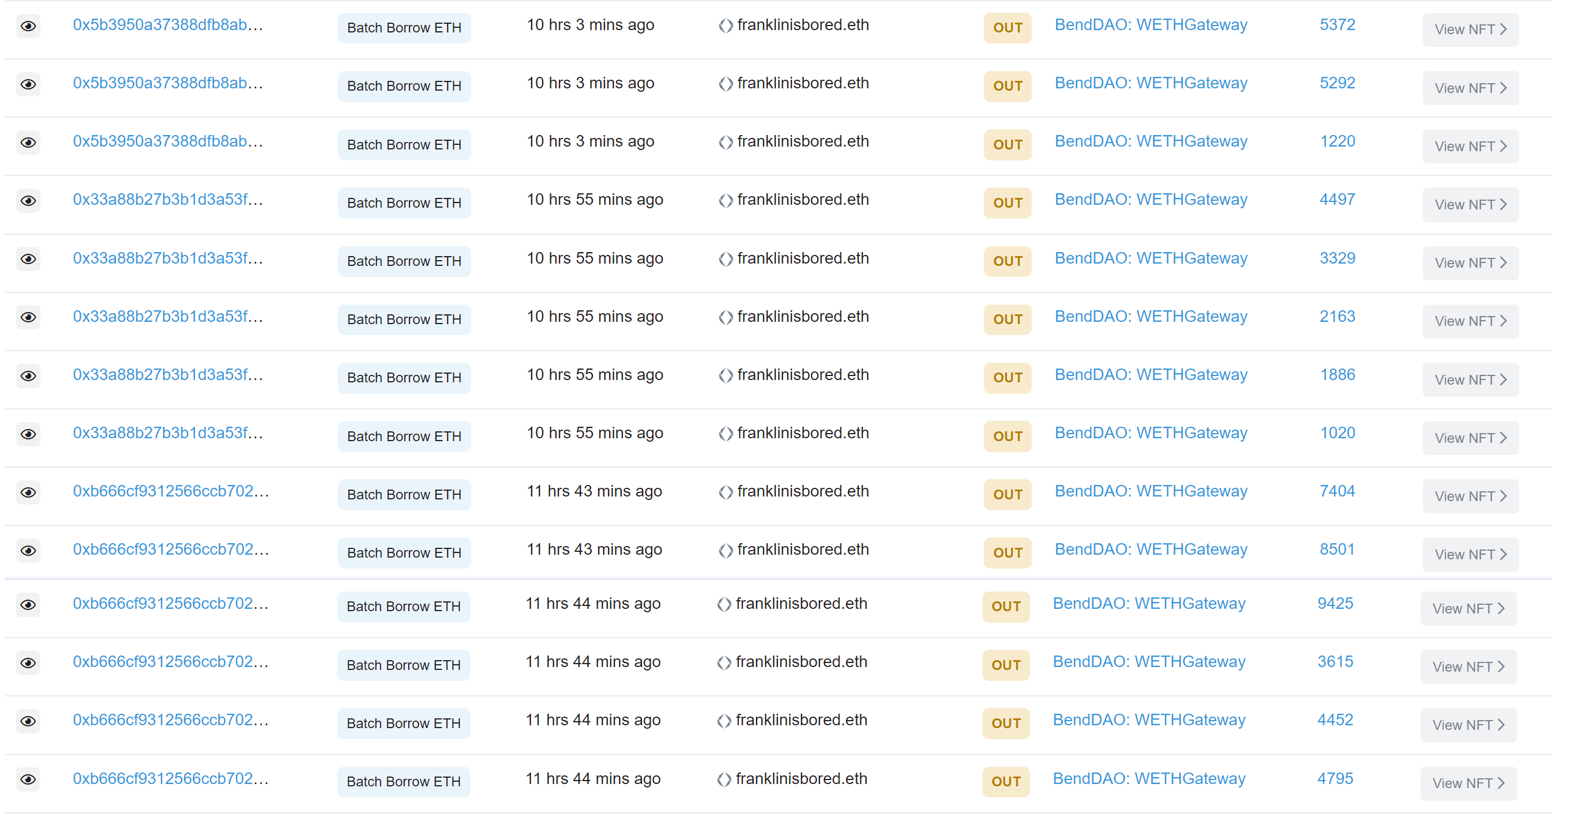Open token ID 1020 link
The height and width of the screenshot is (817, 1571).
pos(1337,433)
